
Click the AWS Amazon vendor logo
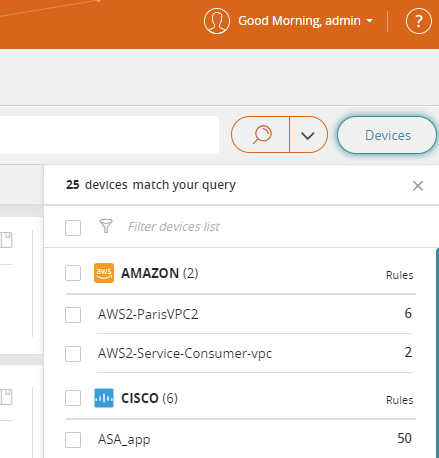[x=104, y=273]
